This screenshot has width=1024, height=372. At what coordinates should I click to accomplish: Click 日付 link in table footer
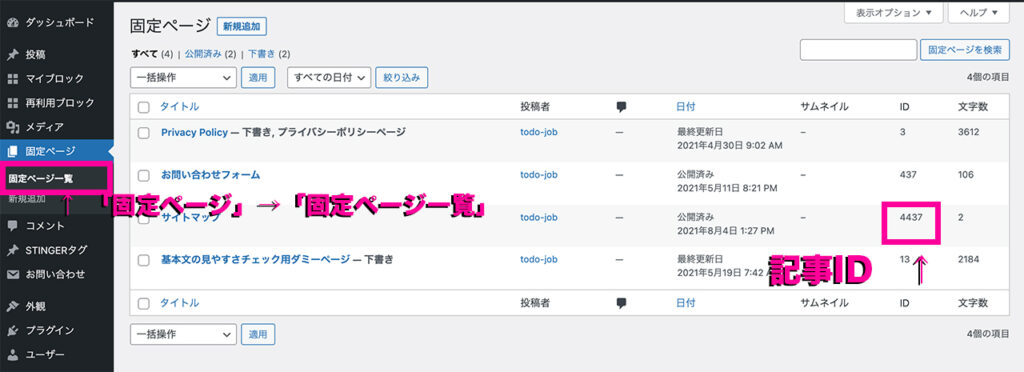tap(686, 303)
